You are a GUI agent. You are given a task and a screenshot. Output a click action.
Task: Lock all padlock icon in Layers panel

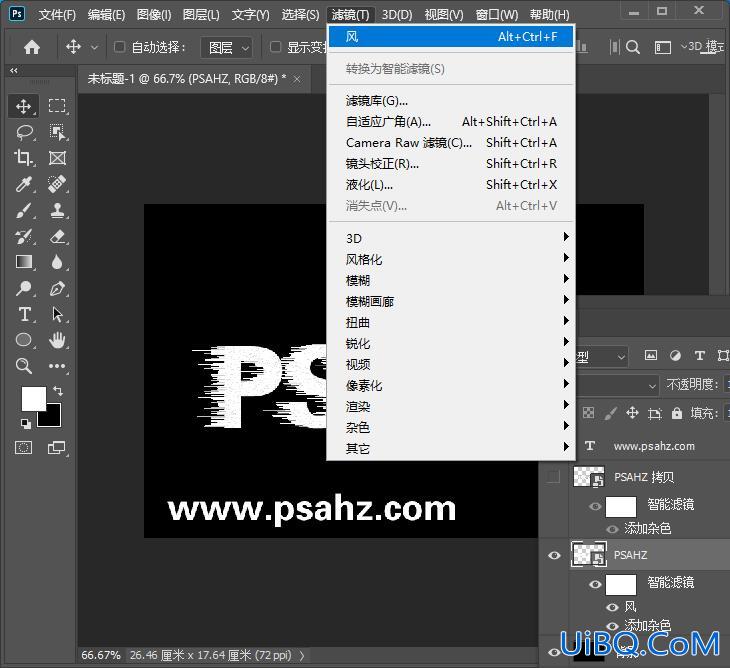pyautogui.click(x=677, y=413)
